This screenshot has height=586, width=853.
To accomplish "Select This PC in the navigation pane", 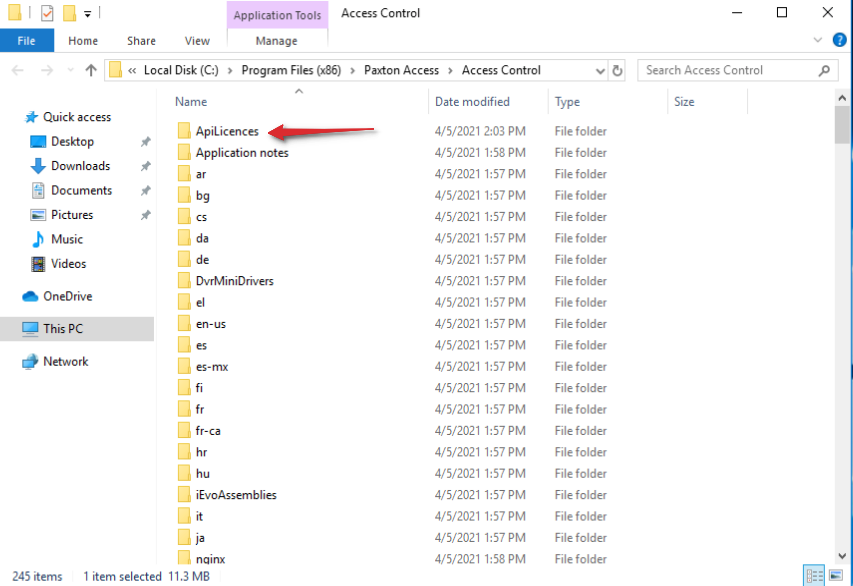I will 63,328.
